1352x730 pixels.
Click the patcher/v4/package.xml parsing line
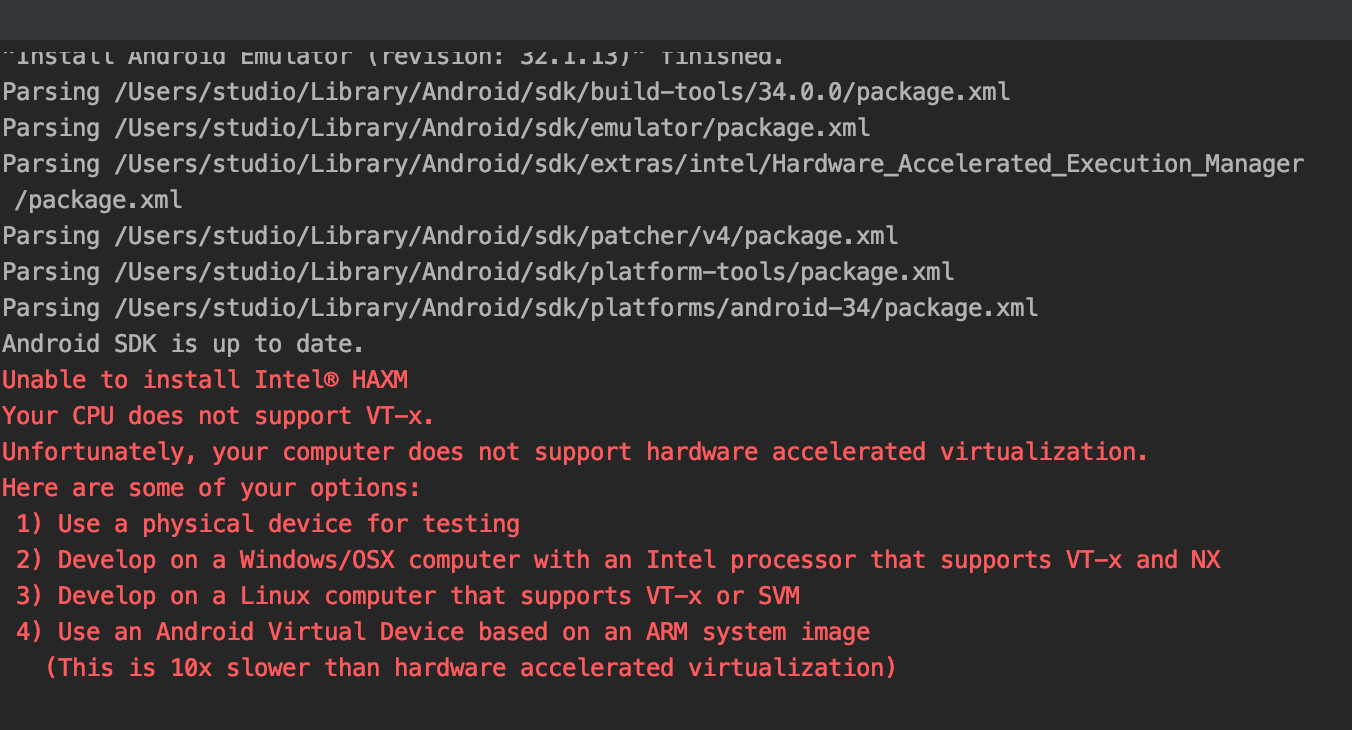click(x=449, y=236)
